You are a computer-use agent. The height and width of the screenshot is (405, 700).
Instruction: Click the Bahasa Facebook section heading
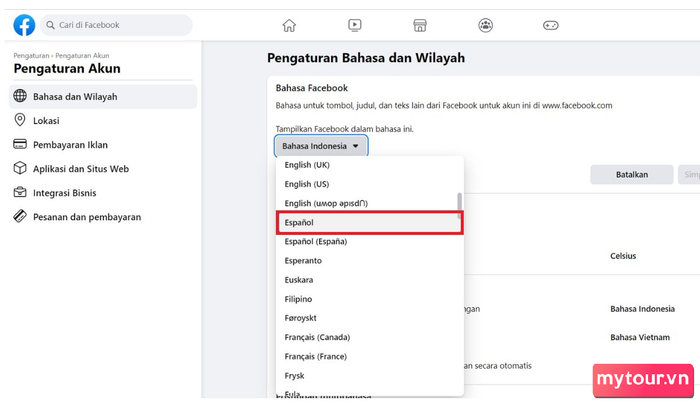(x=312, y=88)
